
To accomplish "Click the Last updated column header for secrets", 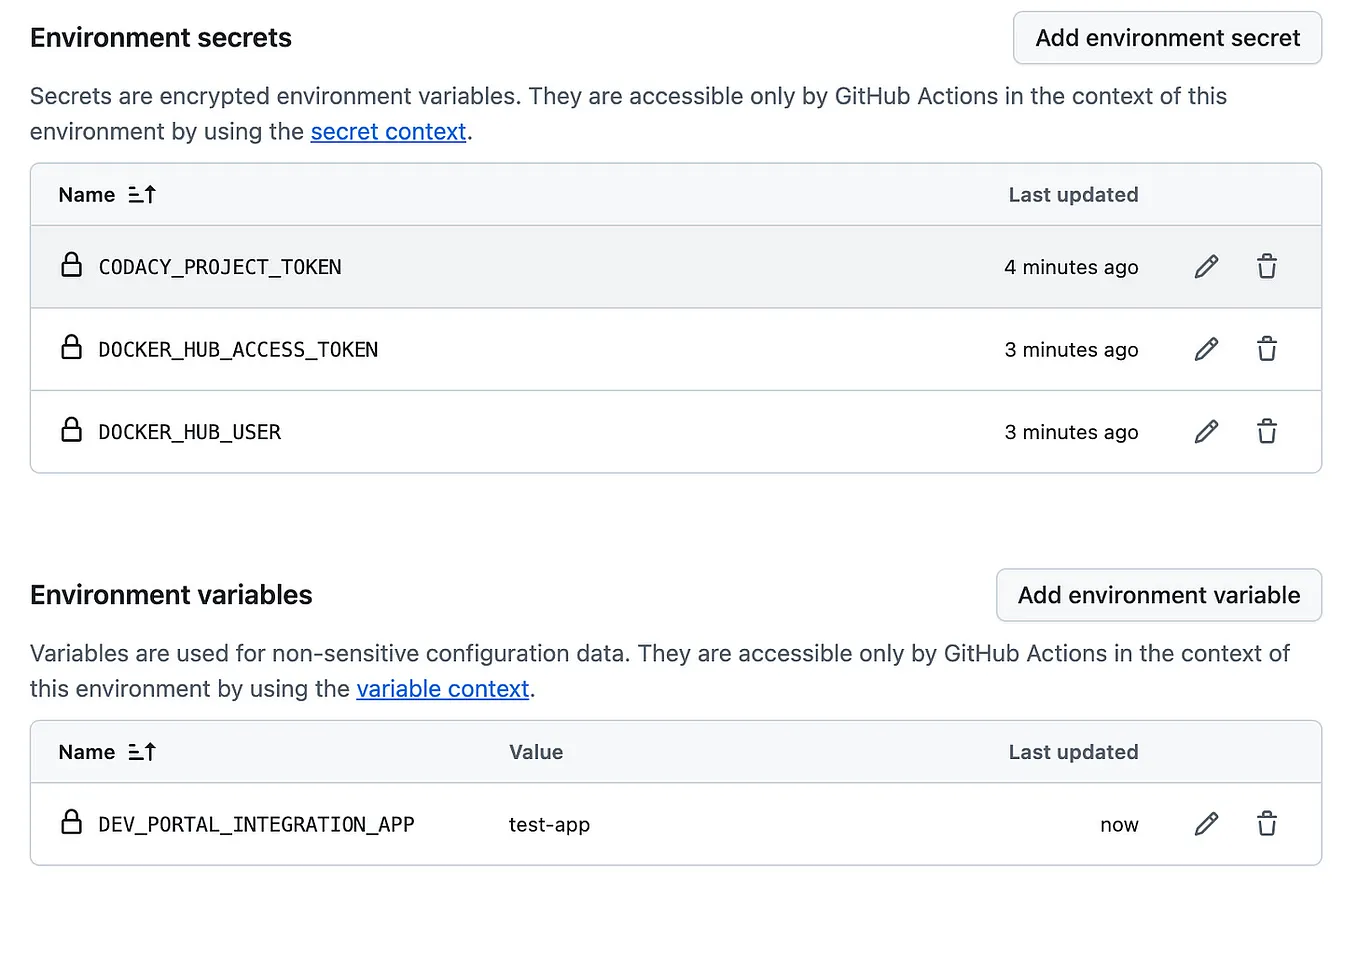I will pyautogui.click(x=1073, y=194).
